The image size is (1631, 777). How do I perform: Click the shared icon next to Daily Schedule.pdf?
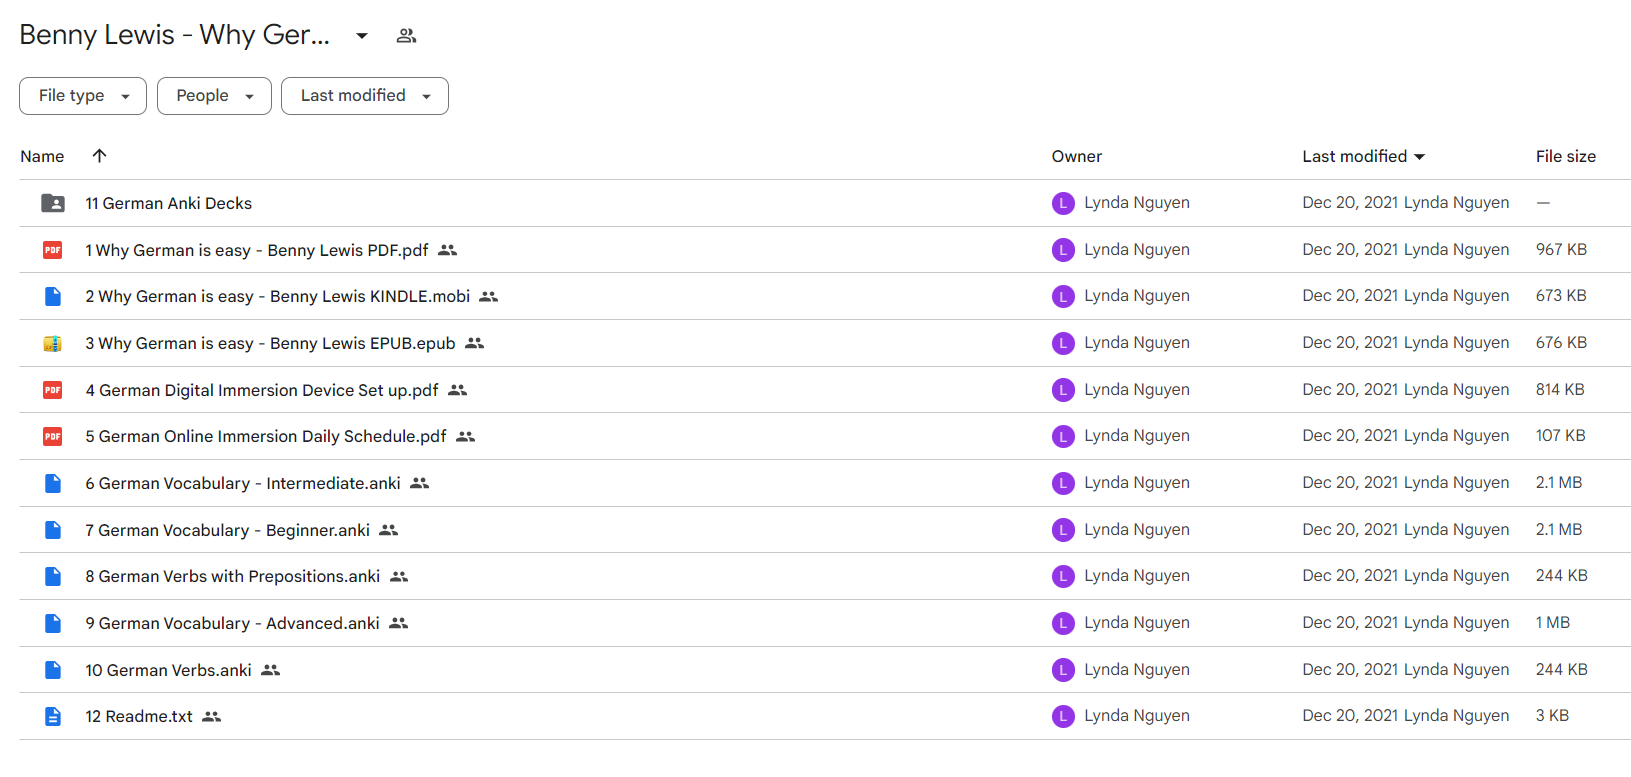click(x=466, y=437)
